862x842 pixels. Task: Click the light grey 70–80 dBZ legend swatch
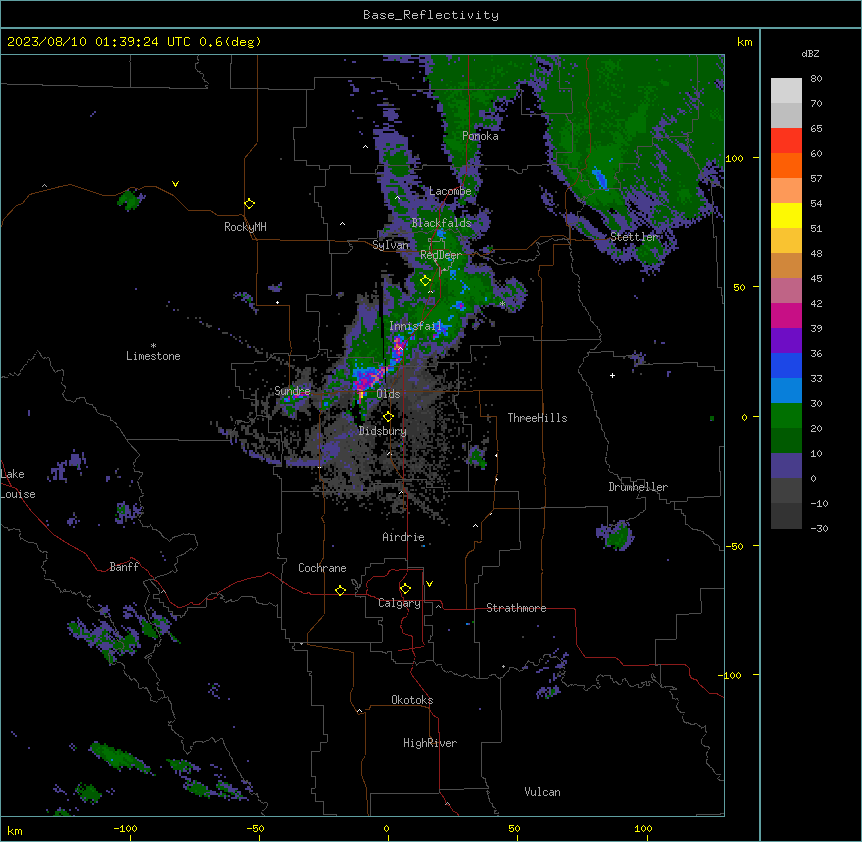click(786, 91)
